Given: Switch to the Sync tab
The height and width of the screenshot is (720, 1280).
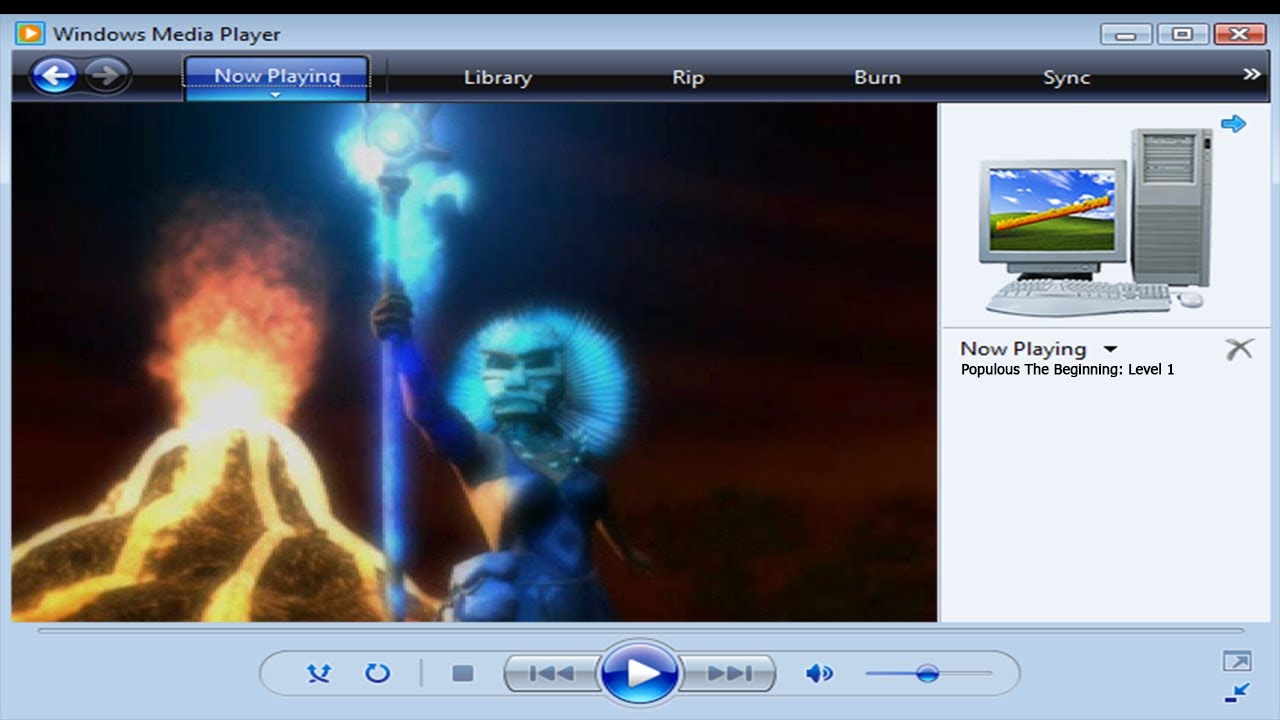Looking at the screenshot, I should [x=1066, y=77].
